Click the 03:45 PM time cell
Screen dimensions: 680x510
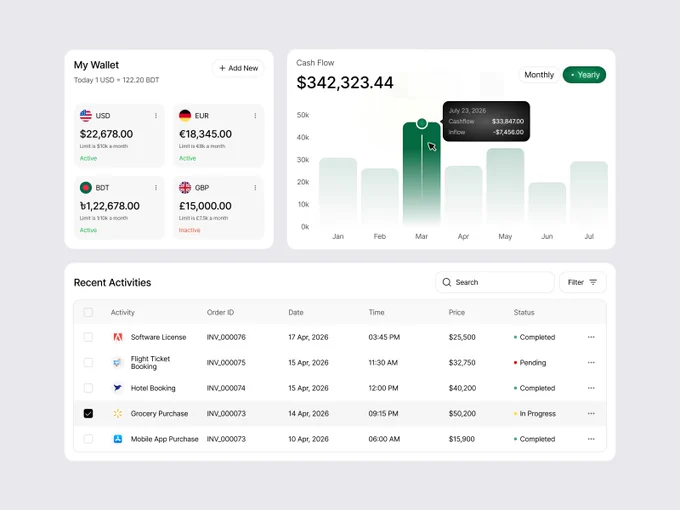pyautogui.click(x=384, y=337)
